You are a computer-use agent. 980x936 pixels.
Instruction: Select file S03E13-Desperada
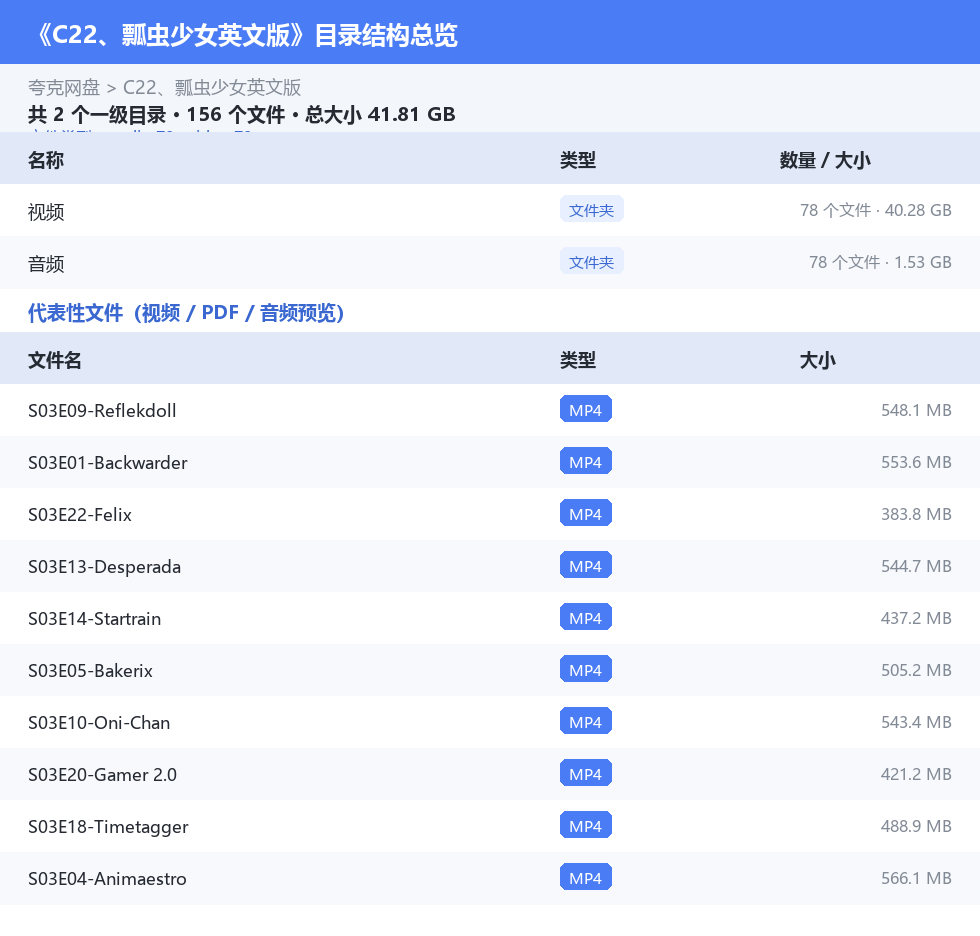click(104, 567)
